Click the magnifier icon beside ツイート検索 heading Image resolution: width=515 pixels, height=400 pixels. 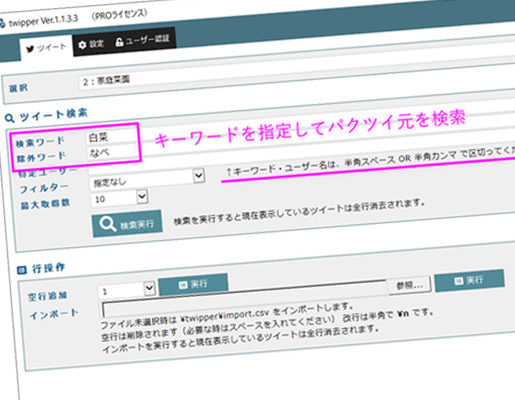pyautogui.click(x=10, y=118)
